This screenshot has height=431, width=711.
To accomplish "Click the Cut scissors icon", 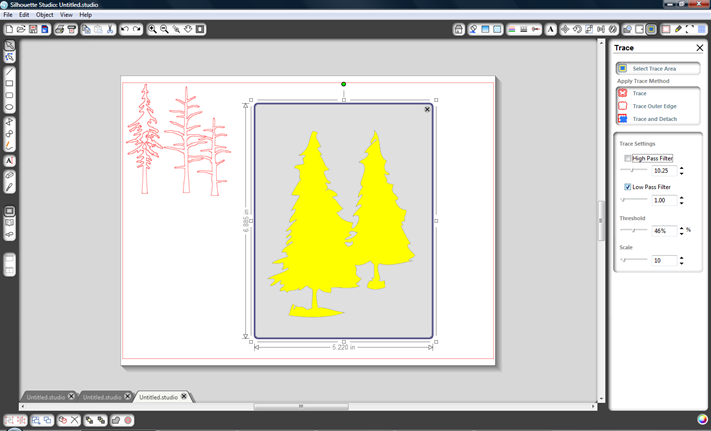I will pyautogui.click(x=110, y=29).
